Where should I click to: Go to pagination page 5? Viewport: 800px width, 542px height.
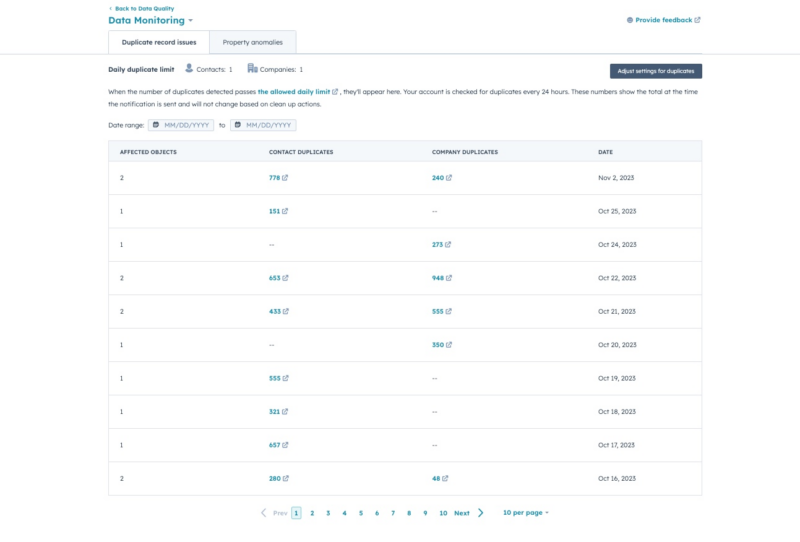coord(361,513)
